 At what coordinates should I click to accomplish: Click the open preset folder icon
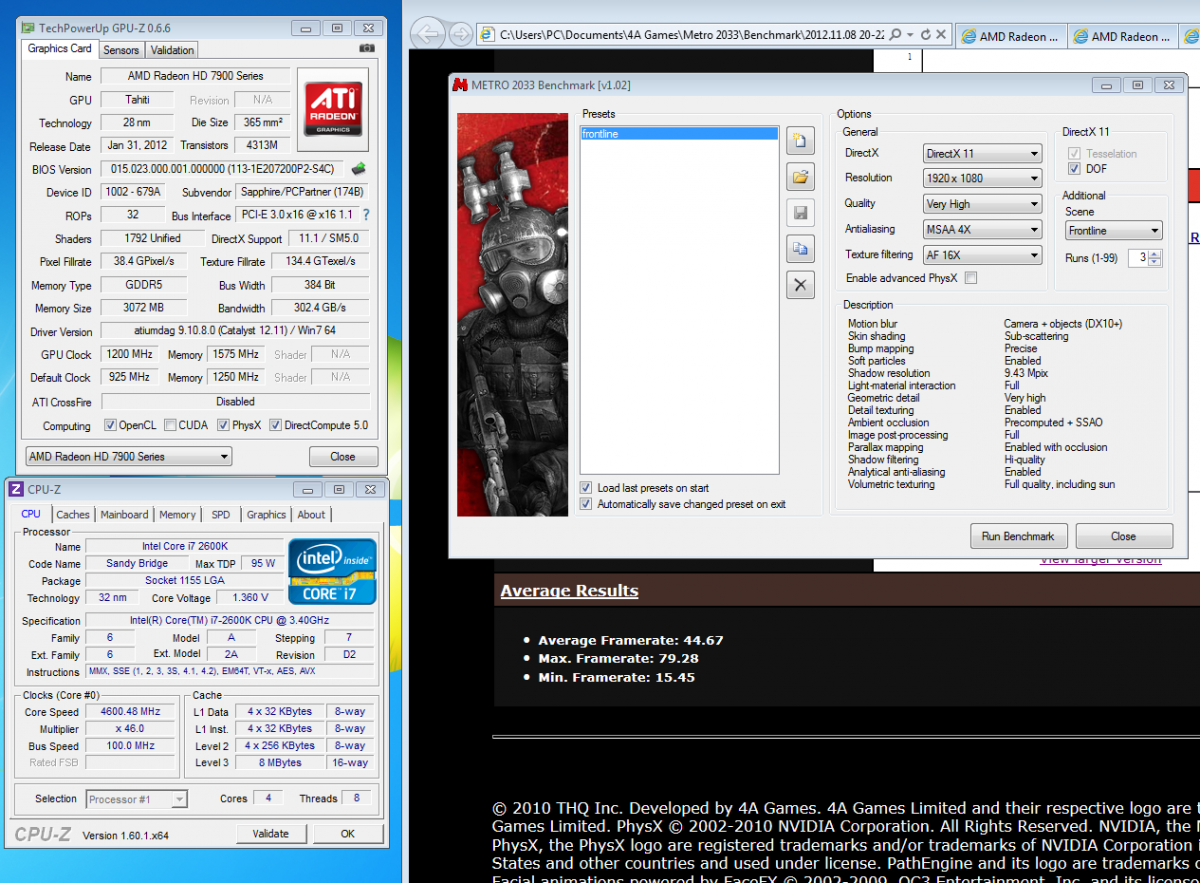(799, 177)
